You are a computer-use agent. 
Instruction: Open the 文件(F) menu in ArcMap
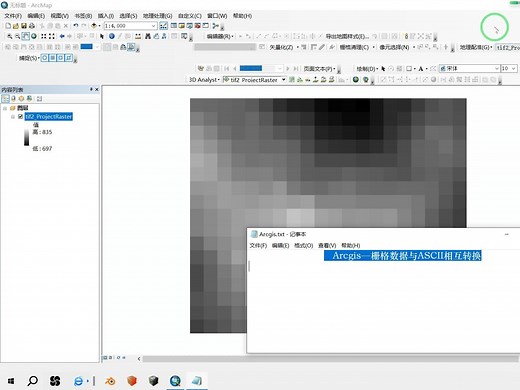coord(13,16)
